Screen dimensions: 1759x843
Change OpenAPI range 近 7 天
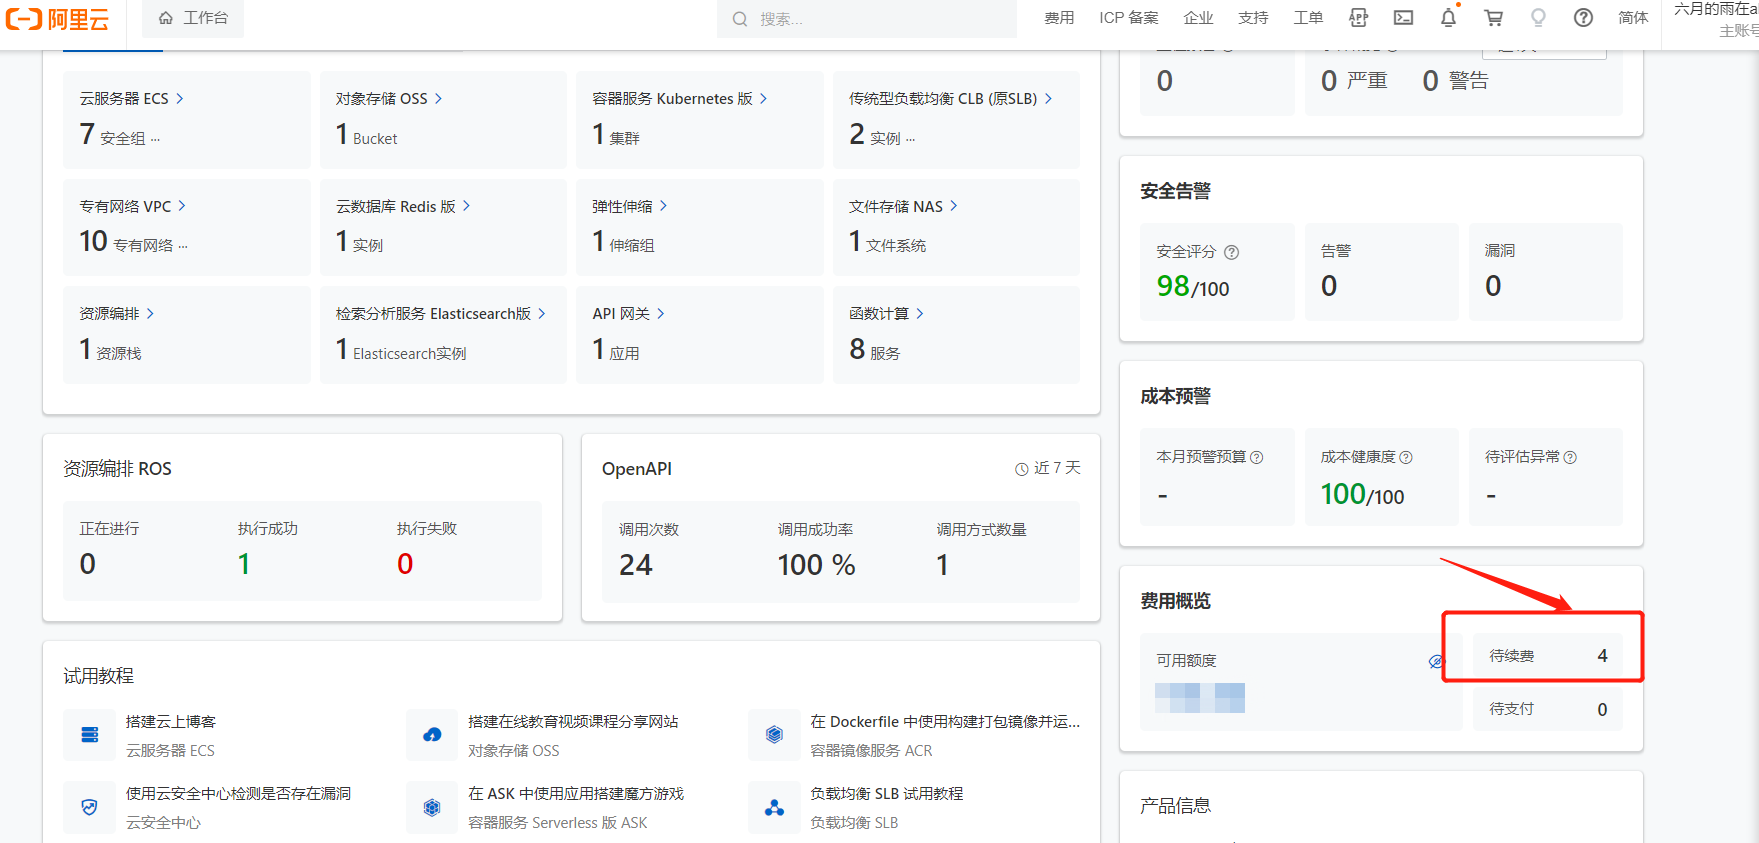tap(1047, 468)
